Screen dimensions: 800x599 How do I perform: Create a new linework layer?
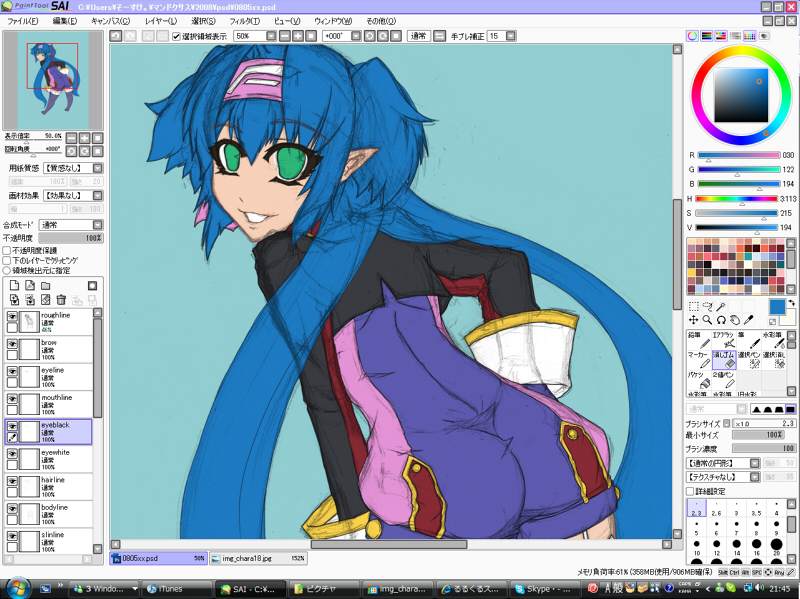[x=30, y=285]
